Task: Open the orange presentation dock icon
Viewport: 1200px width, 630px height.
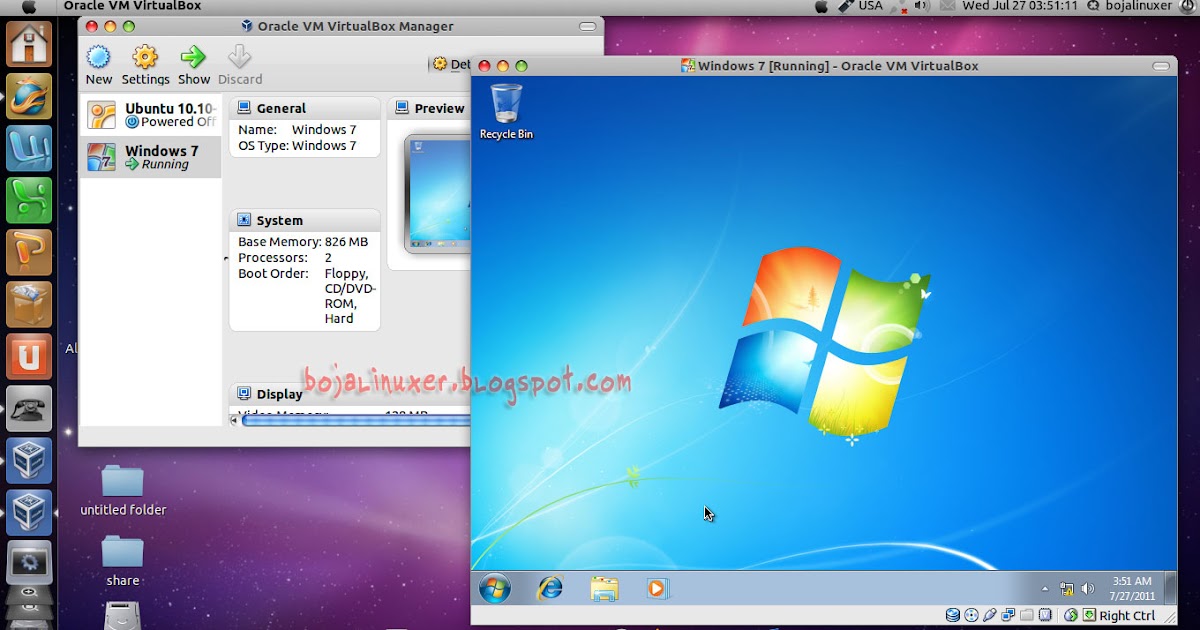Action: tap(29, 252)
